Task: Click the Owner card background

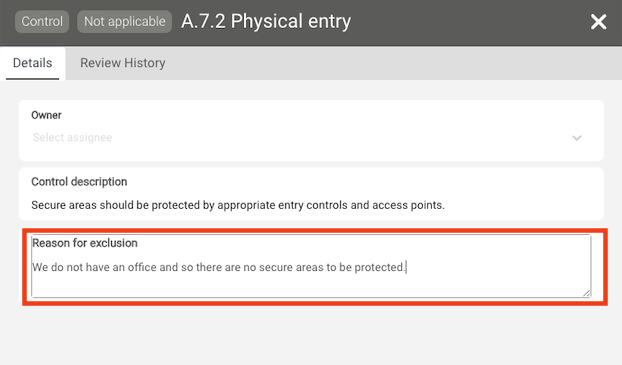Action: [311, 131]
